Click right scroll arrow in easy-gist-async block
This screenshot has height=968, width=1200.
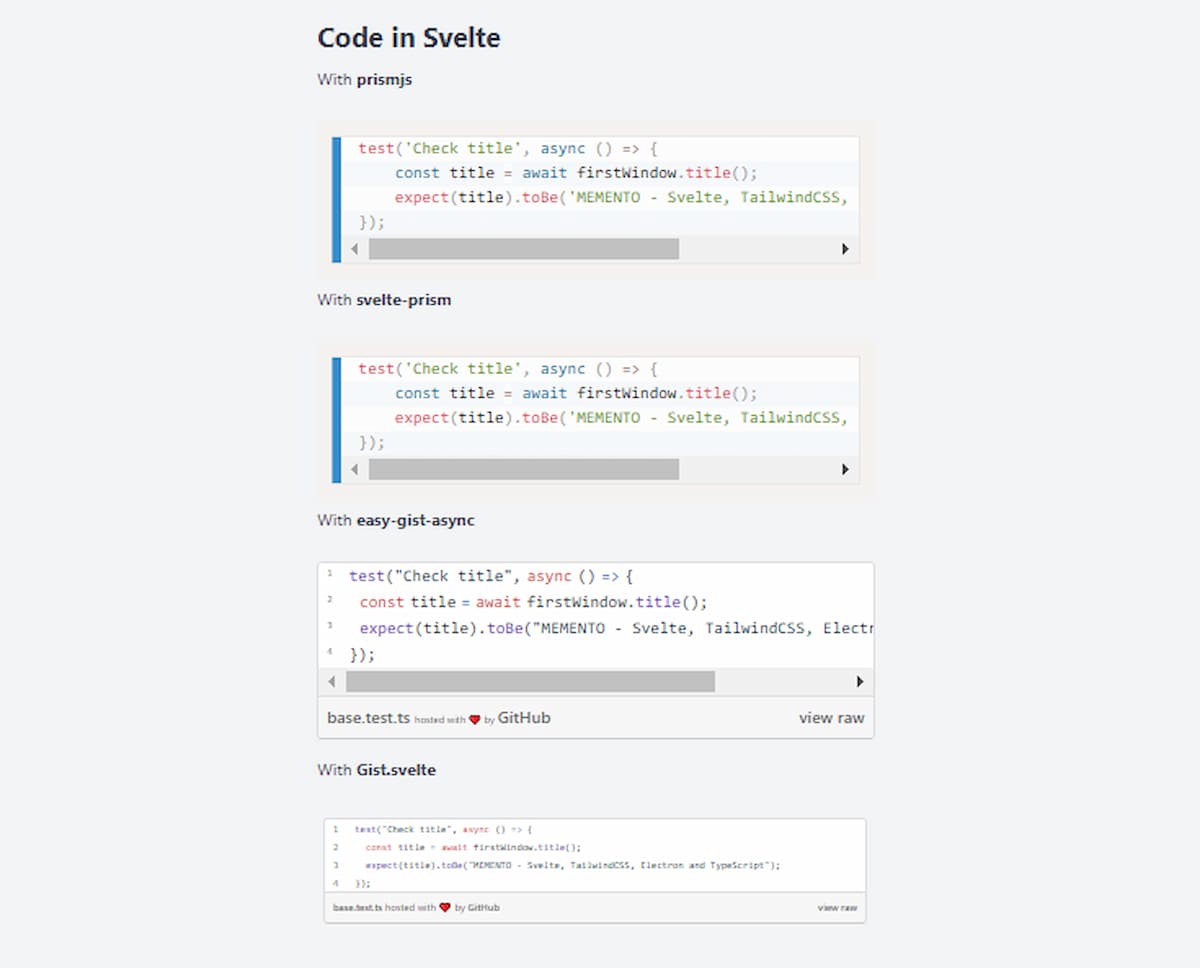pyautogui.click(x=860, y=682)
